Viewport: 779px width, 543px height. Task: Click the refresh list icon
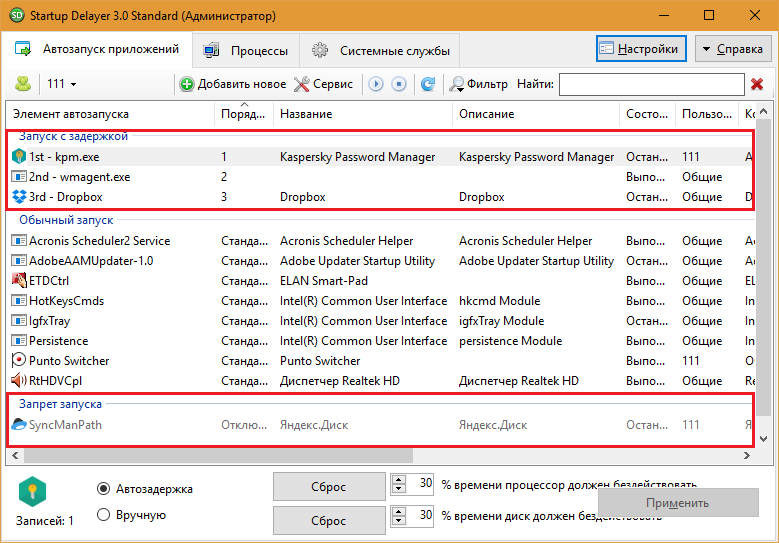point(428,84)
